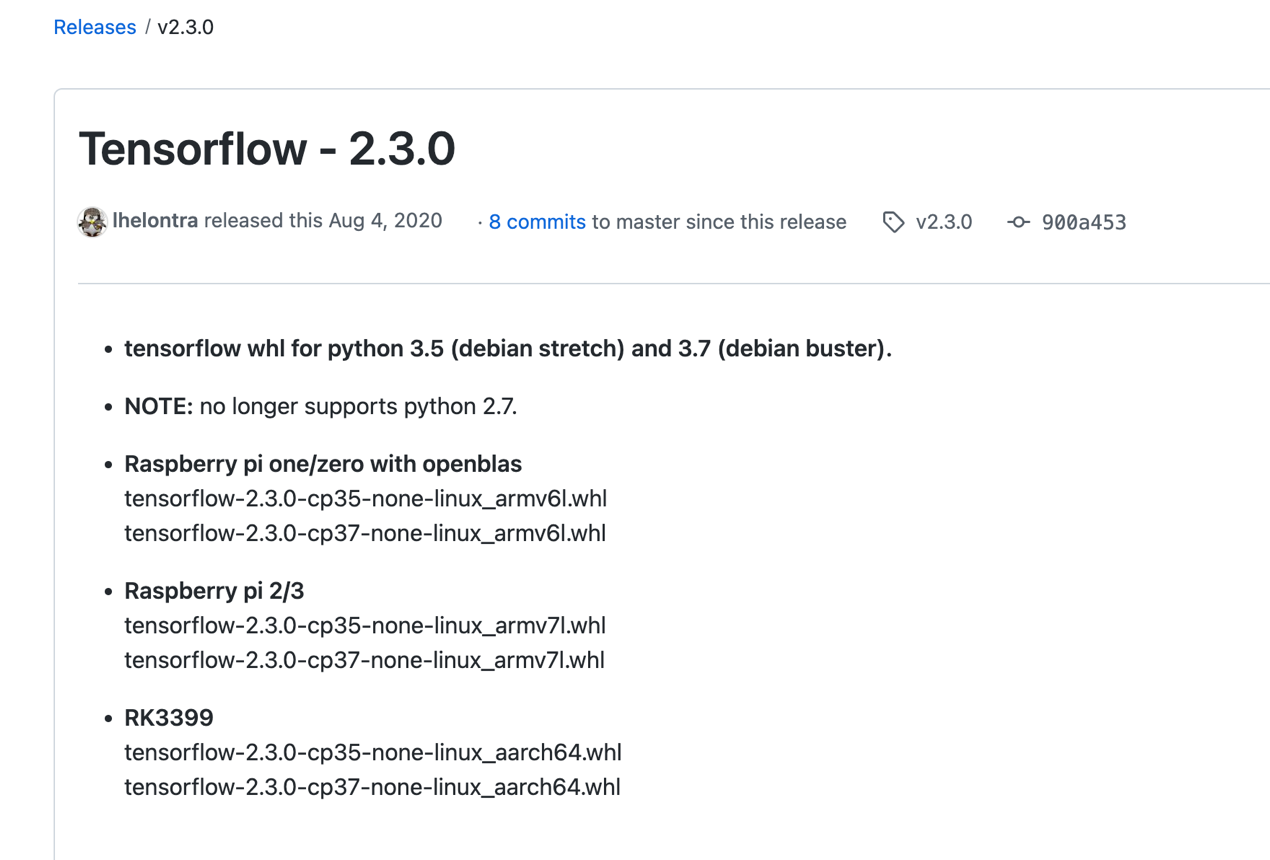Click the RK3399 heading

click(x=169, y=718)
